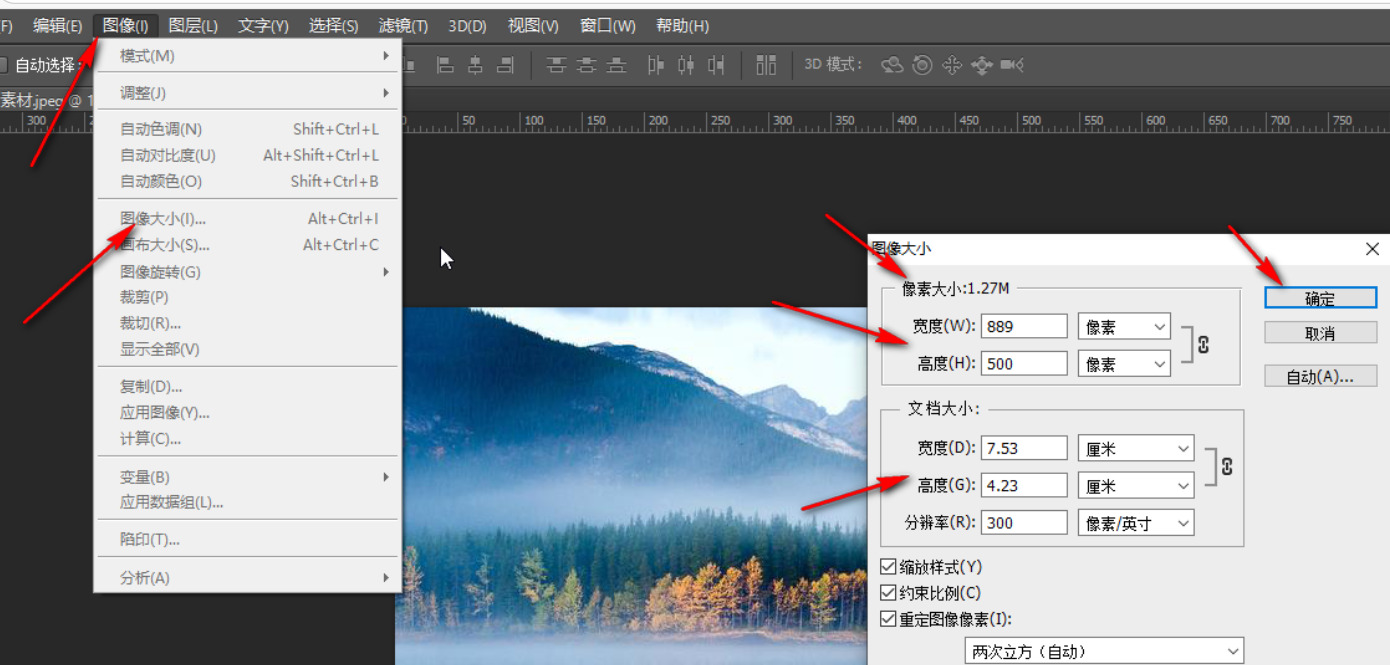Select the 3D rotate object mode icon
Image resolution: width=1390 pixels, height=665 pixels.
pos(892,65)
